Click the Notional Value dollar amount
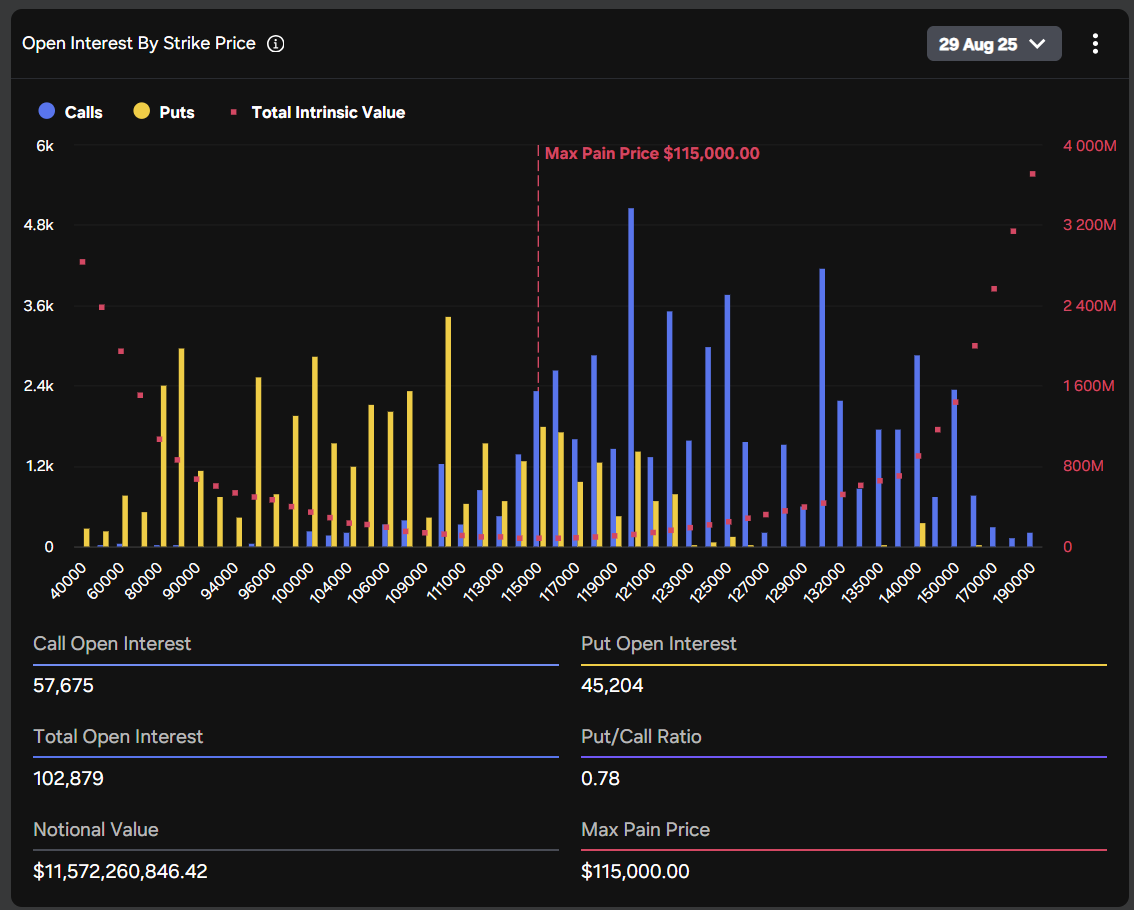Image resolution: width=1134 pixels, height=910 pixels. pyautogui.click(x=120, y=872)
